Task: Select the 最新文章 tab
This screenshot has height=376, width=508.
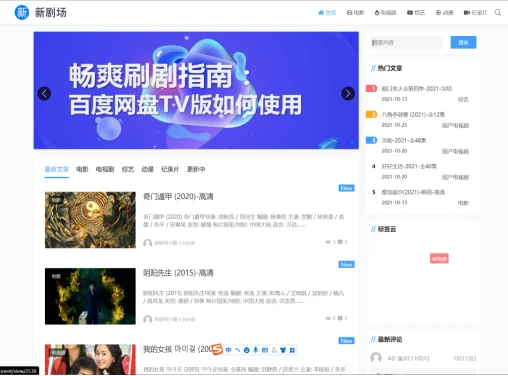Action: point(57,169)
